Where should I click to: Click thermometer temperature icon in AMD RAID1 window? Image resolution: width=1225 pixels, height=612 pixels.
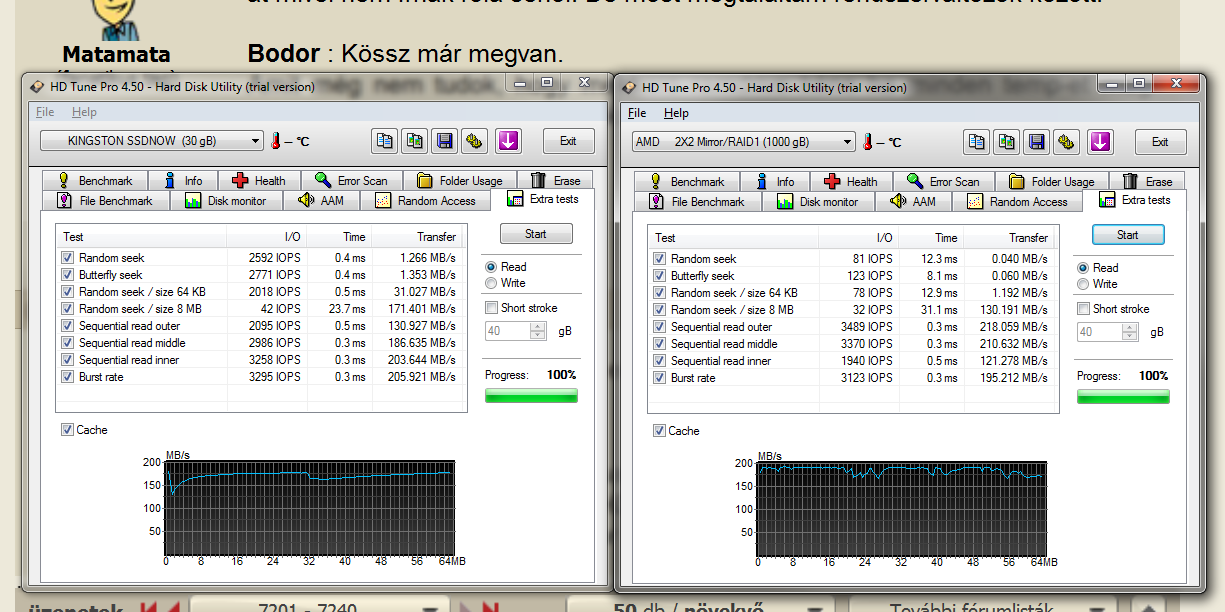868,142
